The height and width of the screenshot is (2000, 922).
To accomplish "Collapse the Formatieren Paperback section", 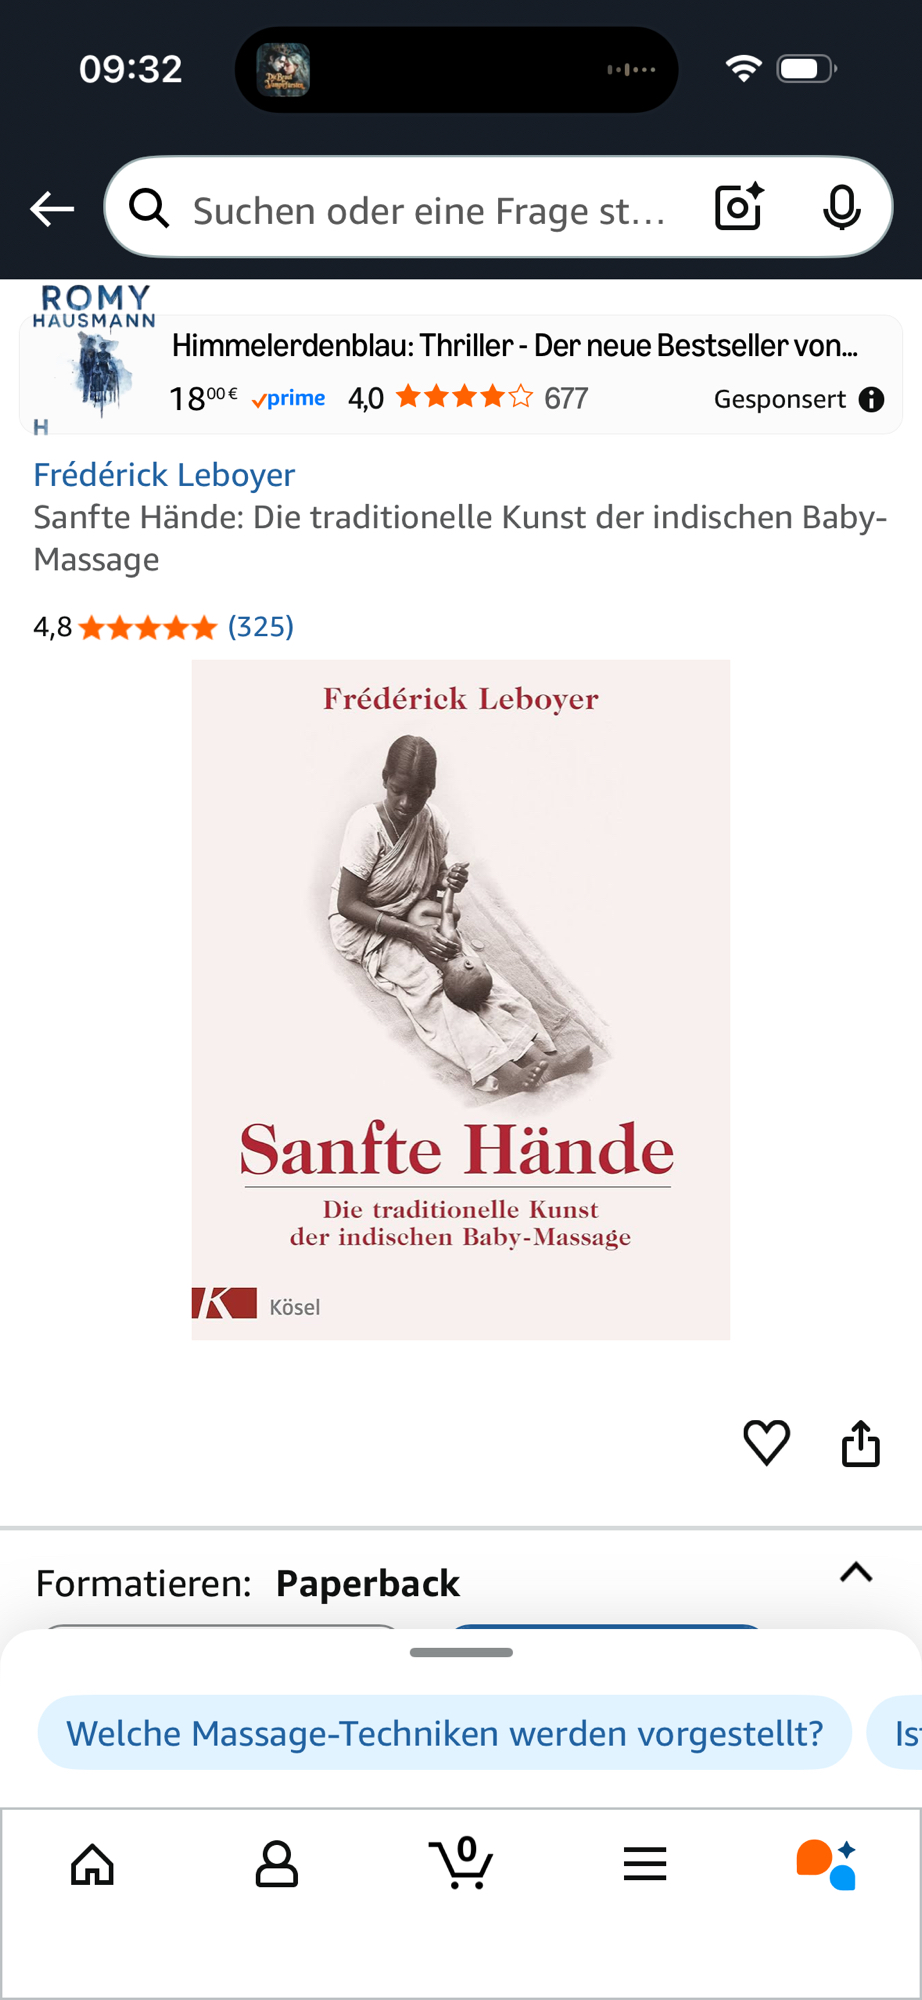I will 856,1573.
